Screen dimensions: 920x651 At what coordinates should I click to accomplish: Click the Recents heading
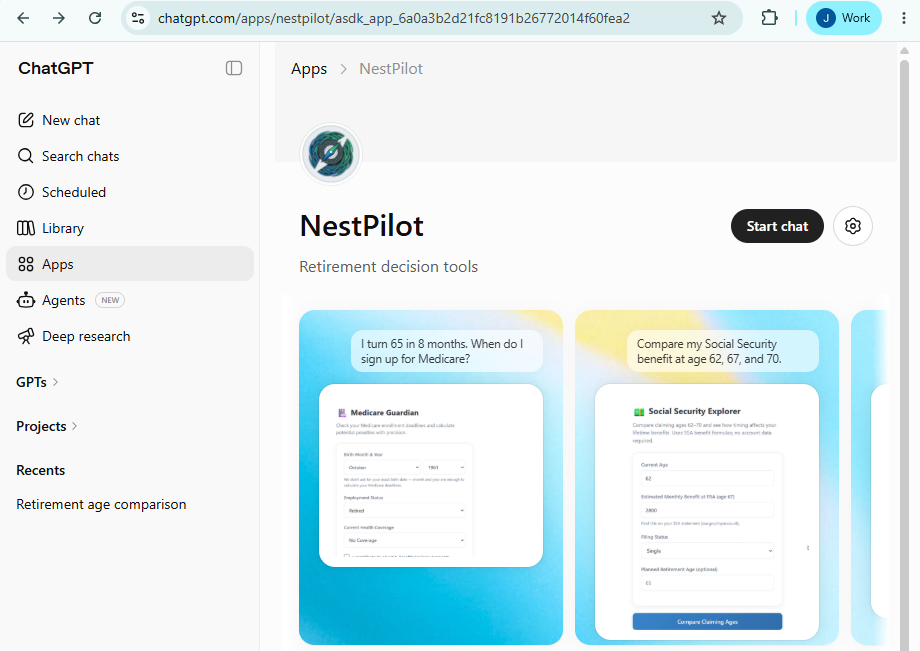point(40,470)
